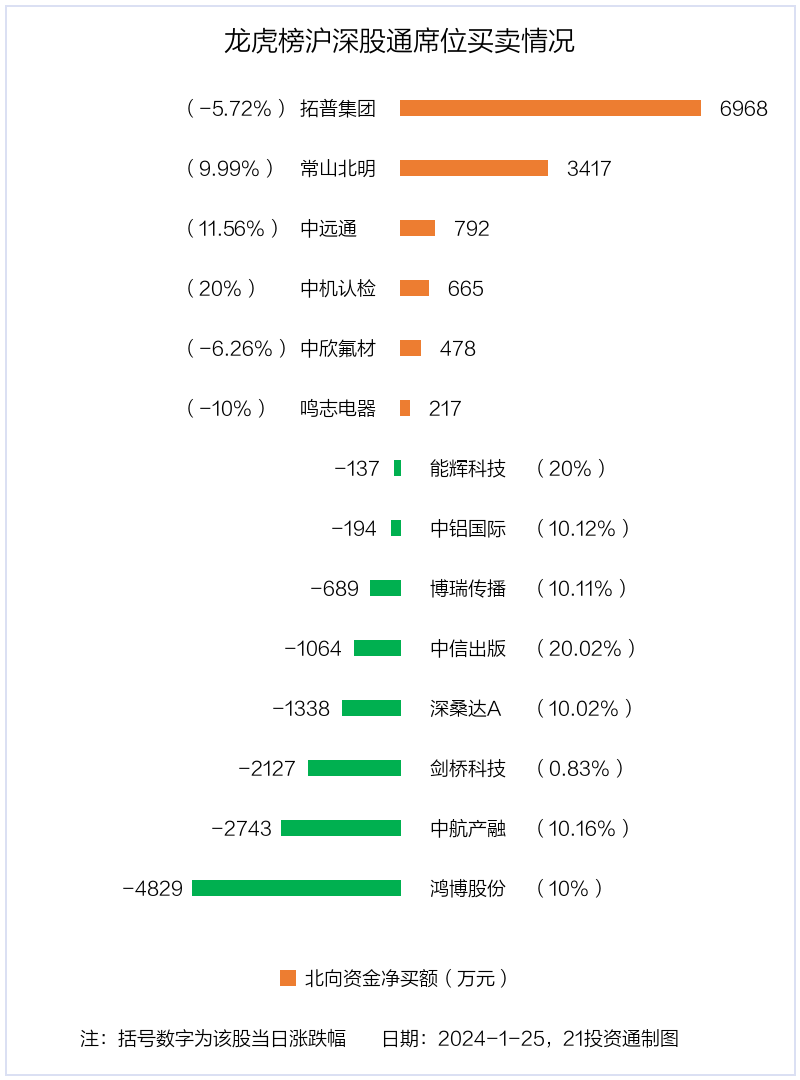This screenshot has width=800, height=1080.
Task: Click the 中机认检 orange bar
Action: click(414, 288)
